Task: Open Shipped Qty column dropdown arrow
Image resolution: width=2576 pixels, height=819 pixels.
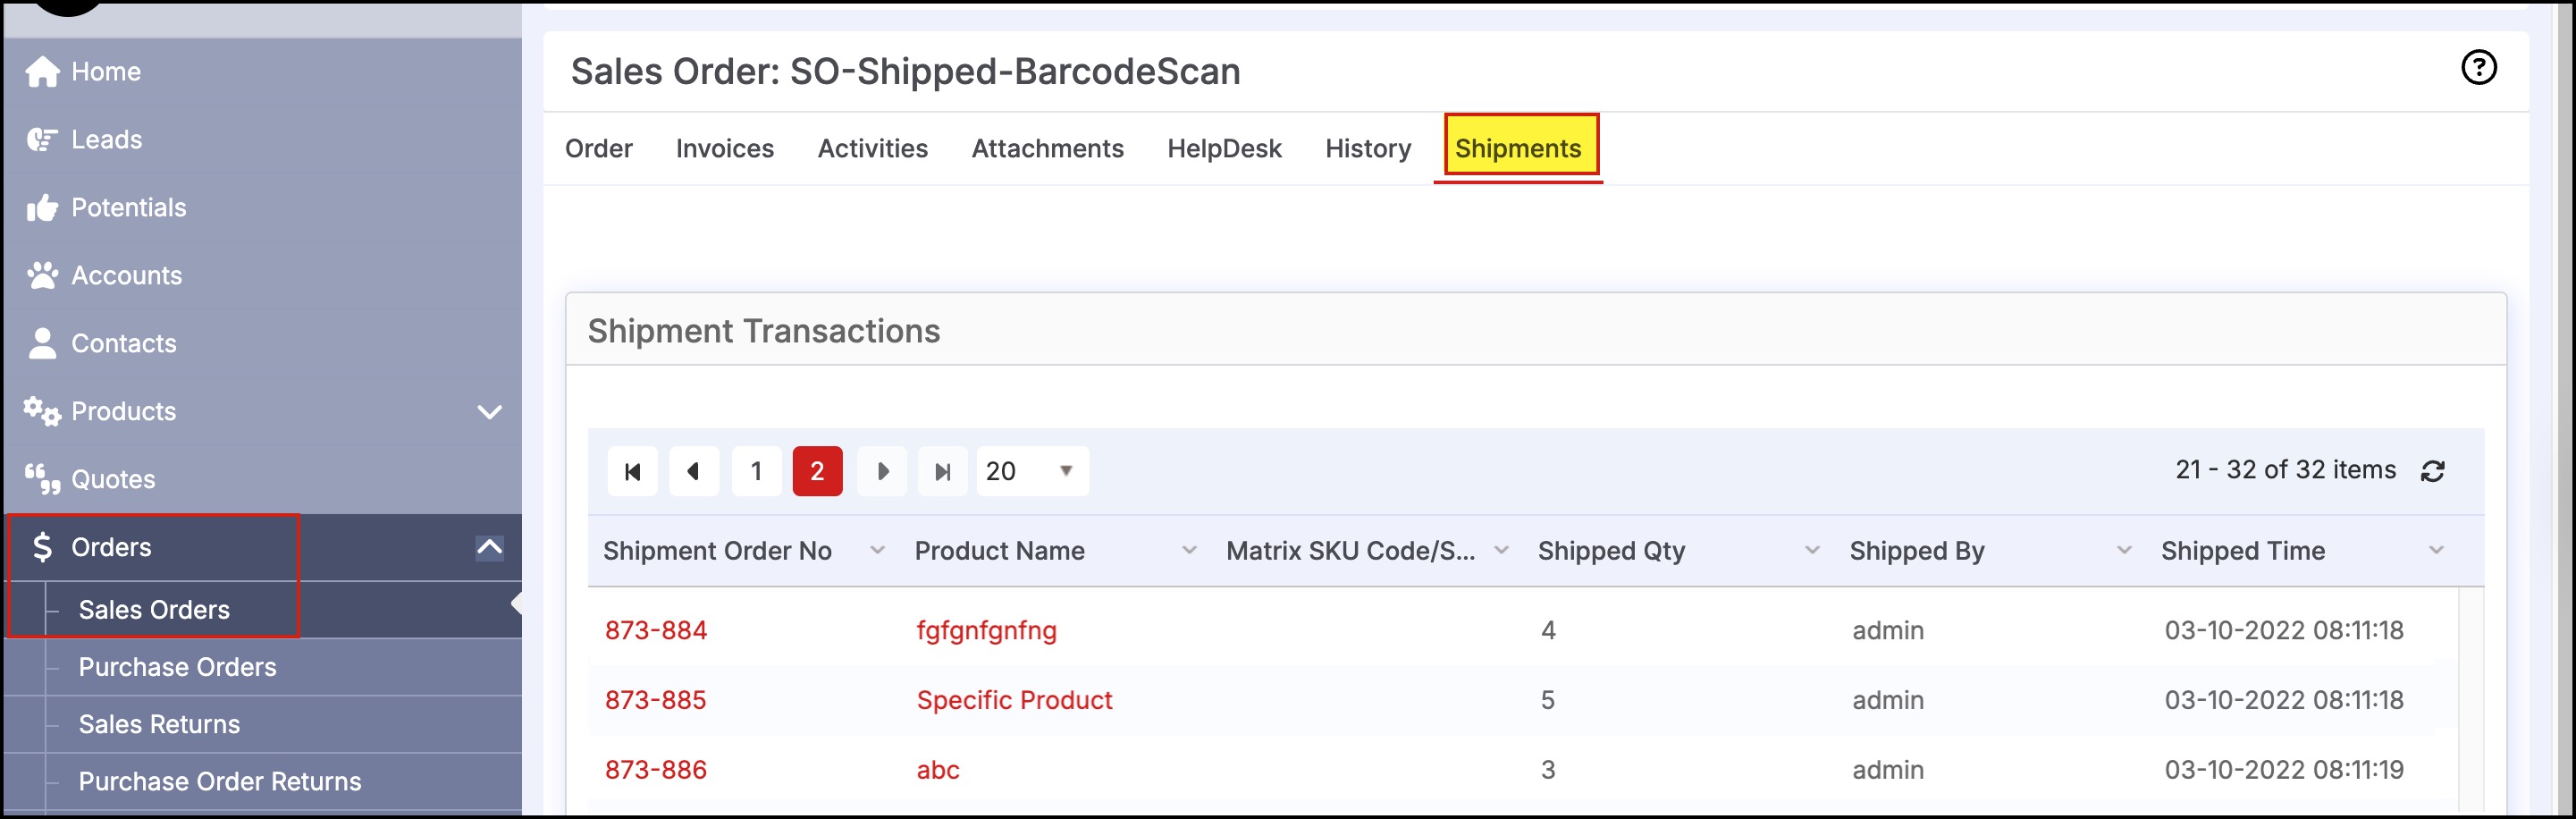Action: [x=1812, y=551]
